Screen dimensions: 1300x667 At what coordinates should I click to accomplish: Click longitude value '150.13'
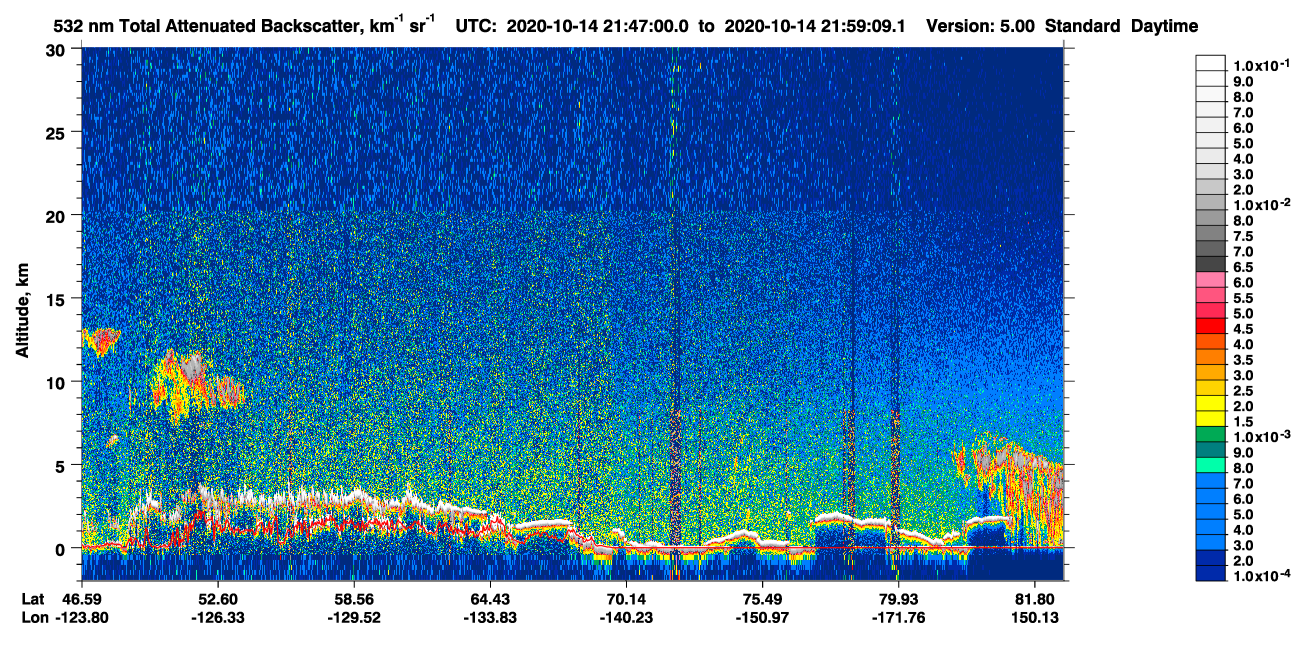click(x=1035, y=618)
